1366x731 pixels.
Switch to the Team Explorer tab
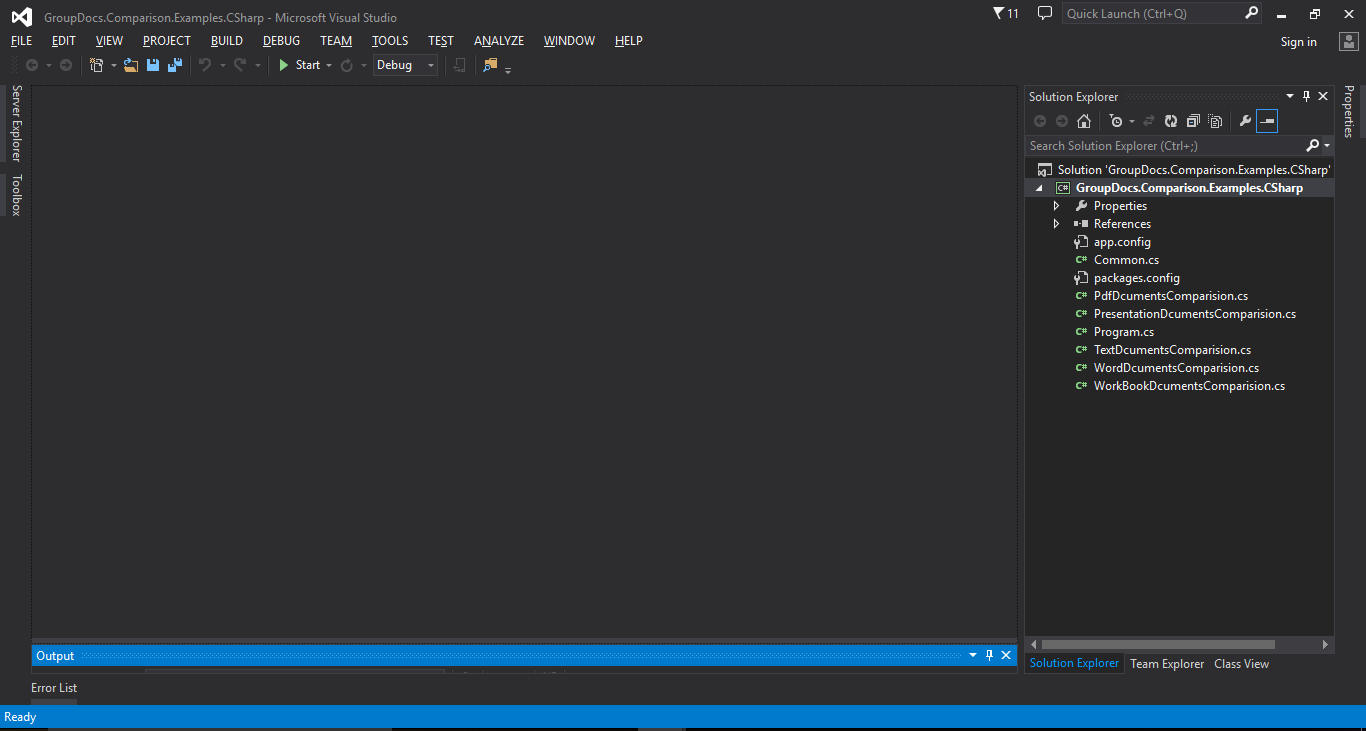tap(1167, 664)
